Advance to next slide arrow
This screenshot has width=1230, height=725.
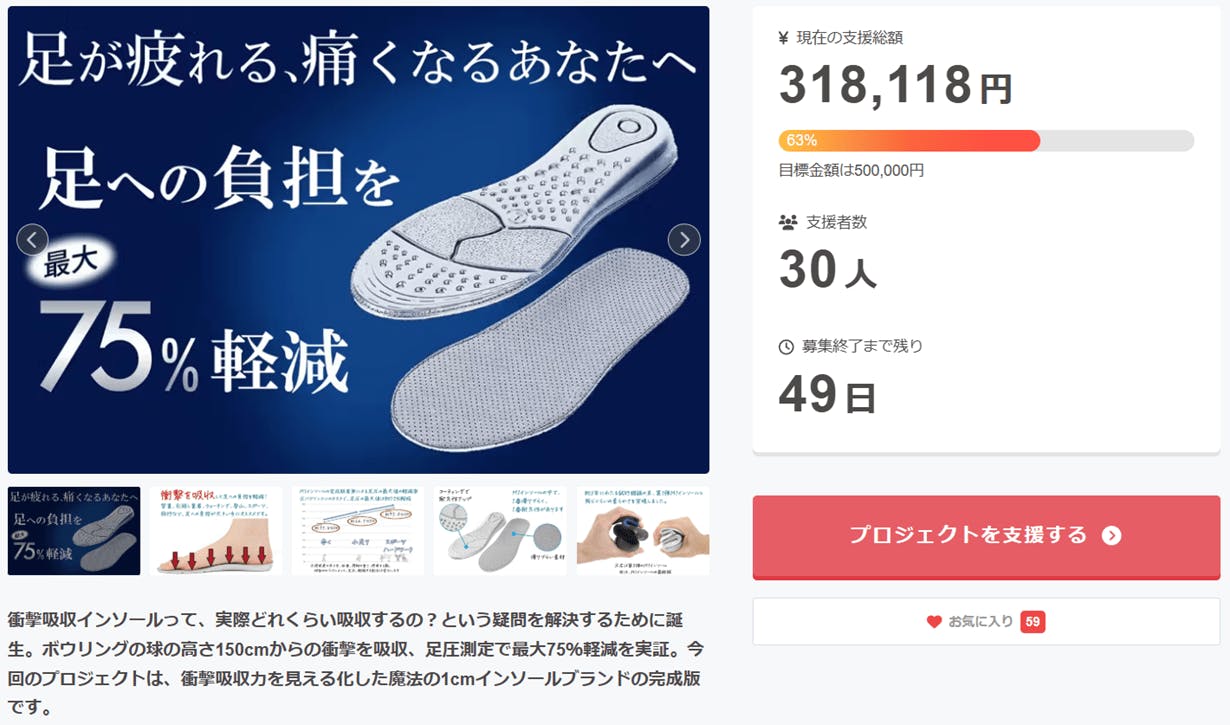pyautogui.click(x=684, y=240)
